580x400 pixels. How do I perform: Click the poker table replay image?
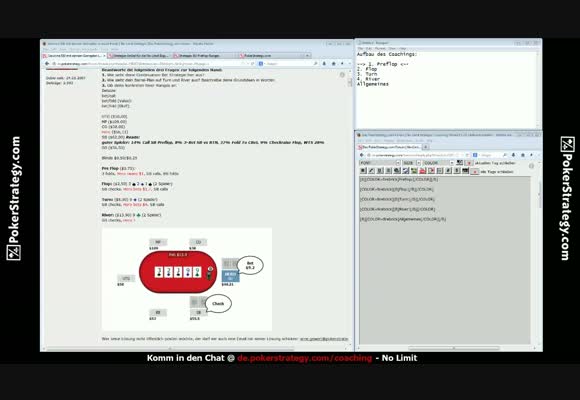pos(187,279)
